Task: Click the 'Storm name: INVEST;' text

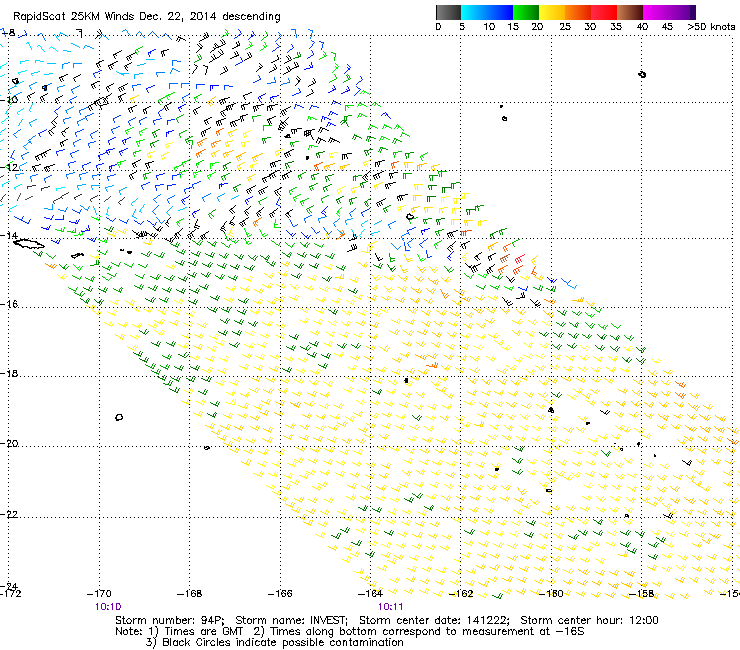Action: [x=291, y=620]
